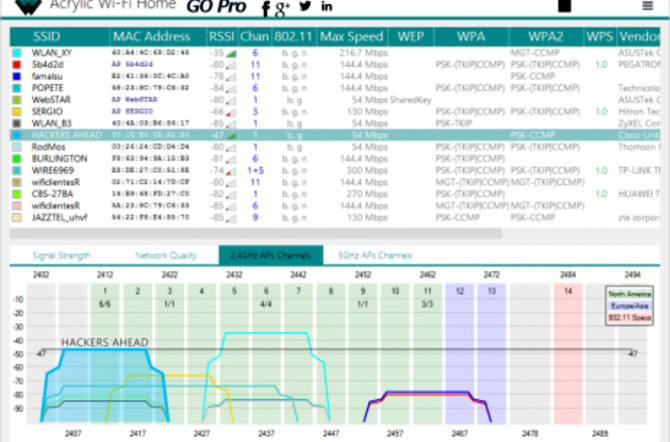
Task: Select the JAZZTEL_uhvf network name
Action: [x=59, y=218]
